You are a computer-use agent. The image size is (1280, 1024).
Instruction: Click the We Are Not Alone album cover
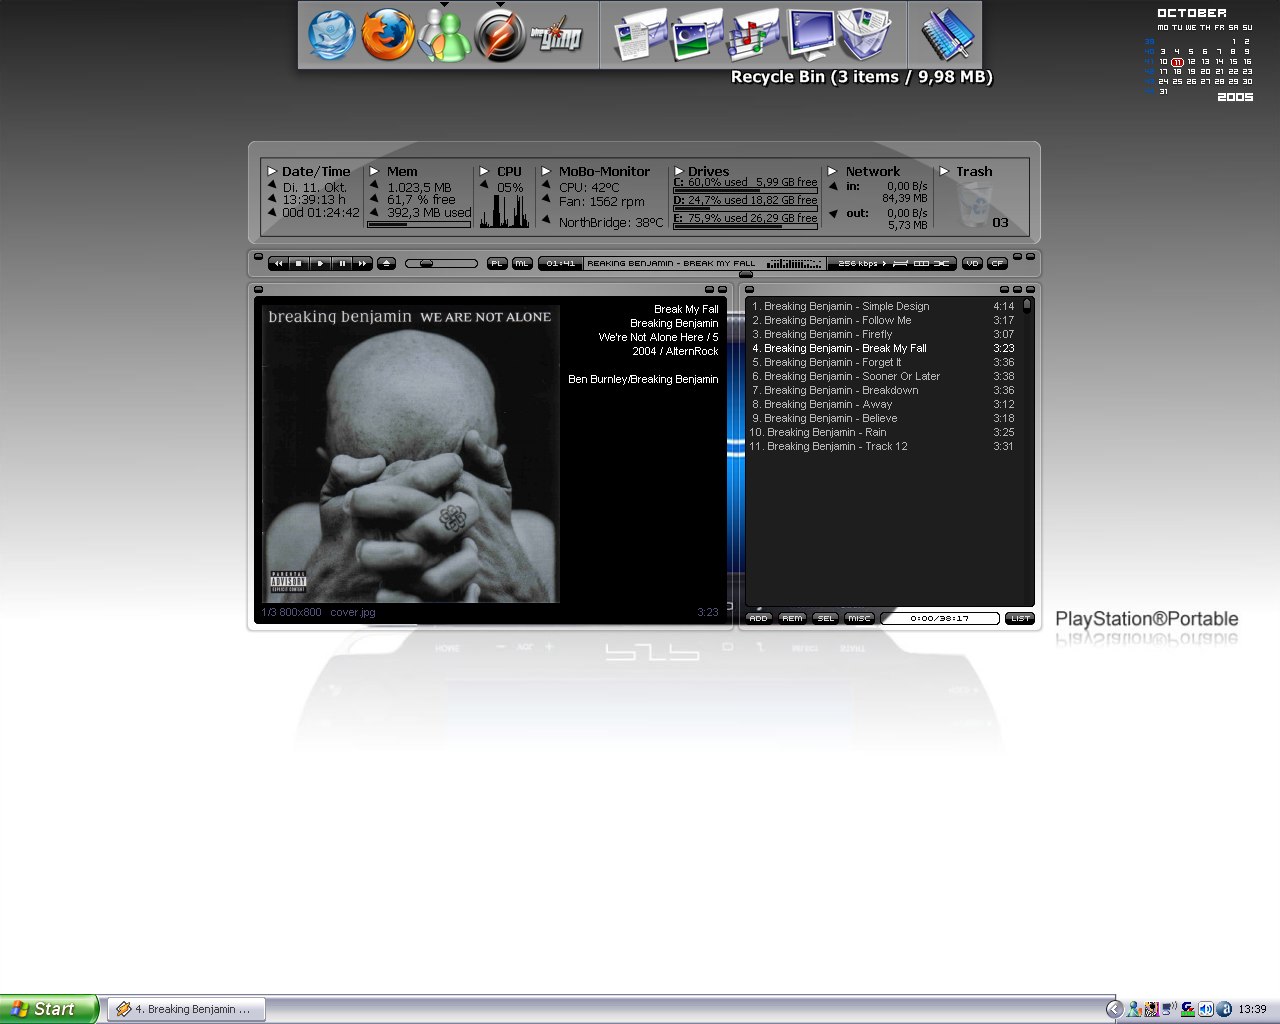[410, 454]
